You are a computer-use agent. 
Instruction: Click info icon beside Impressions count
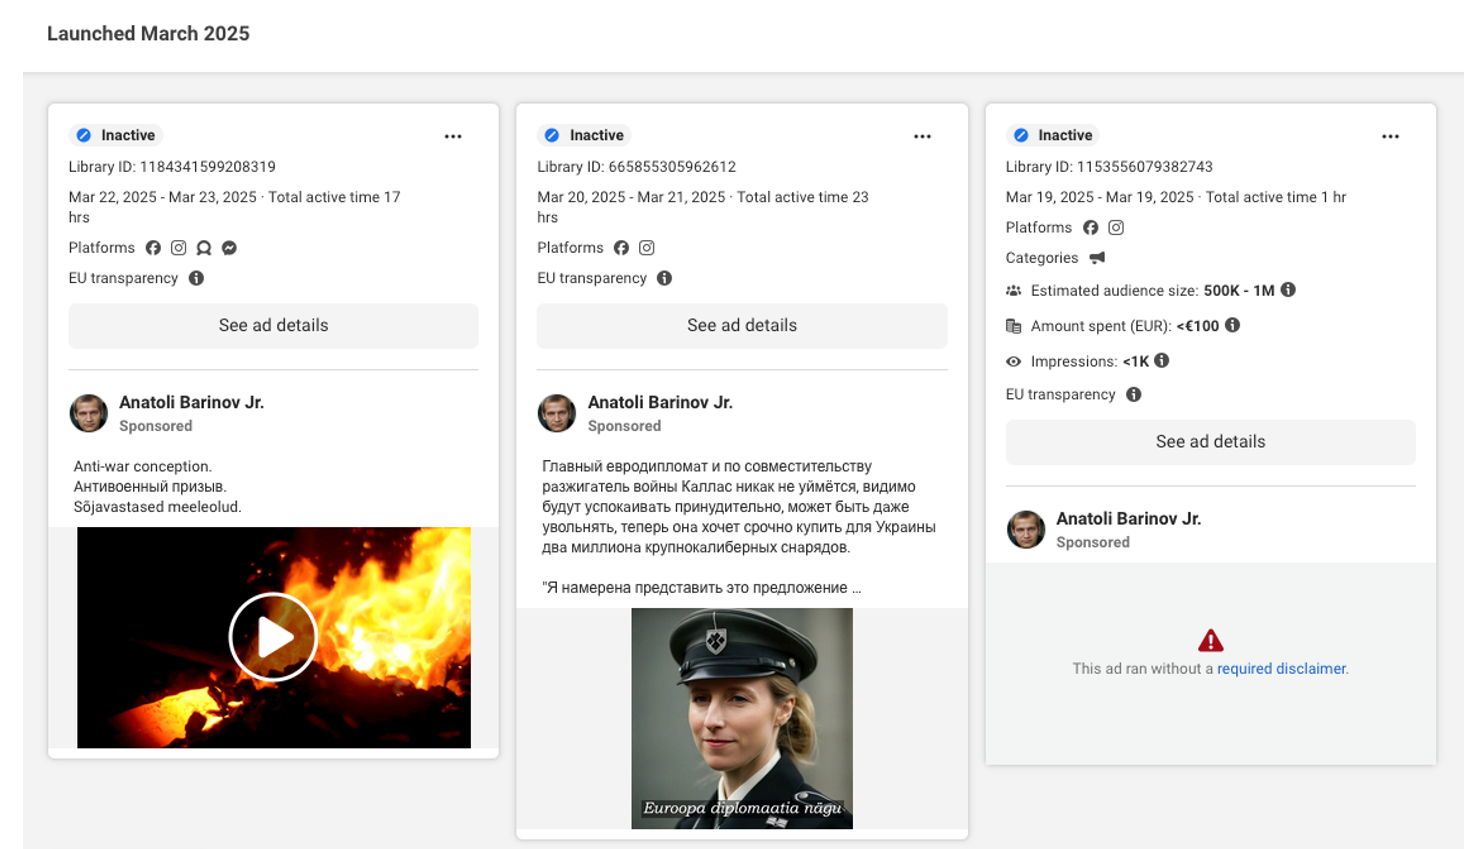click(x=1161, y=361)
